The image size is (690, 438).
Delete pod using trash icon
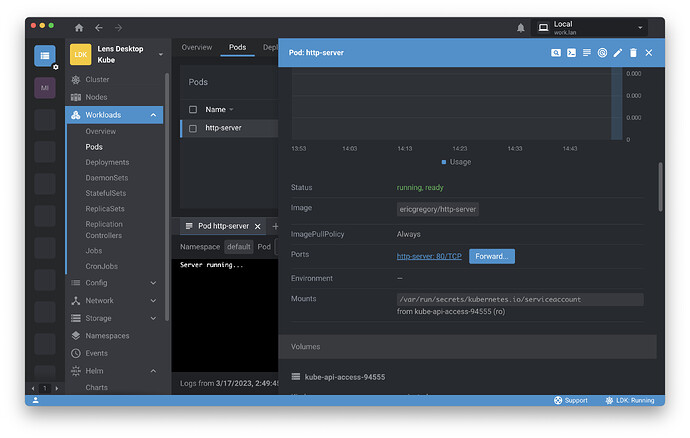pyautogui.click(x=633, y=52)
